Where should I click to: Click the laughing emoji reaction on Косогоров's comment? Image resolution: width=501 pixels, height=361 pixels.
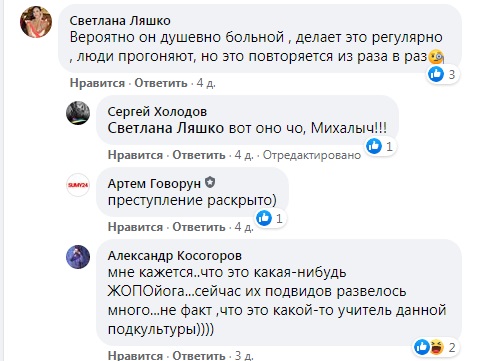tap(436, 347)
